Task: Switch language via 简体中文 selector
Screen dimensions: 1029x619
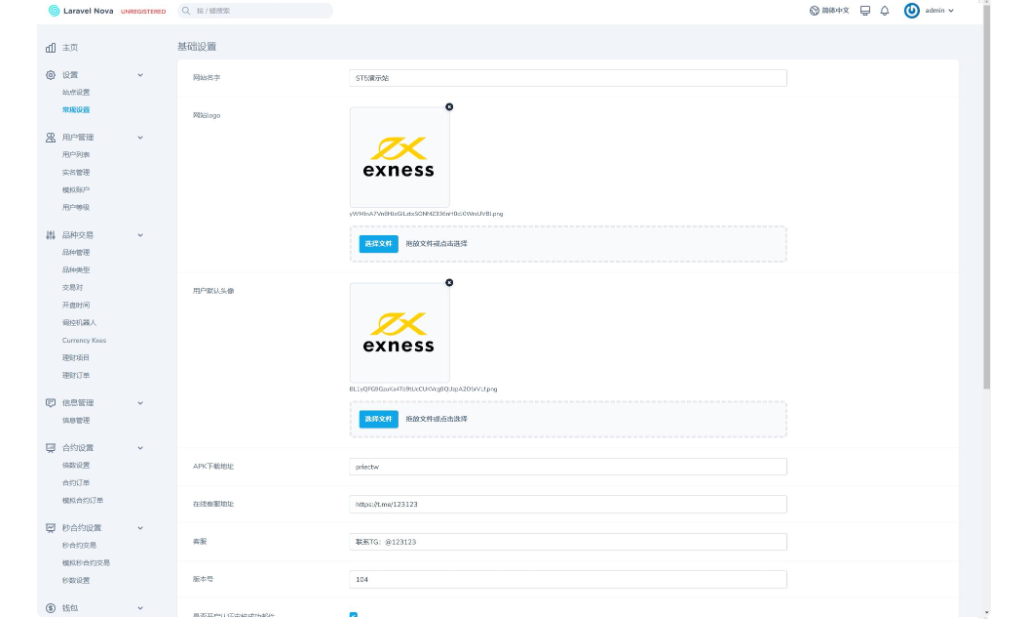Action: coord(829,11)
